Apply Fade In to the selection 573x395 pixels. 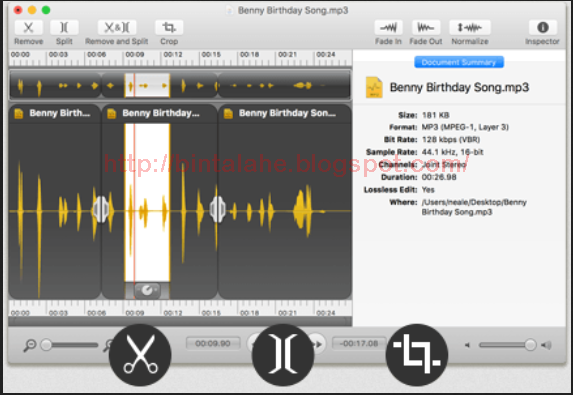[x=388, y=28]
